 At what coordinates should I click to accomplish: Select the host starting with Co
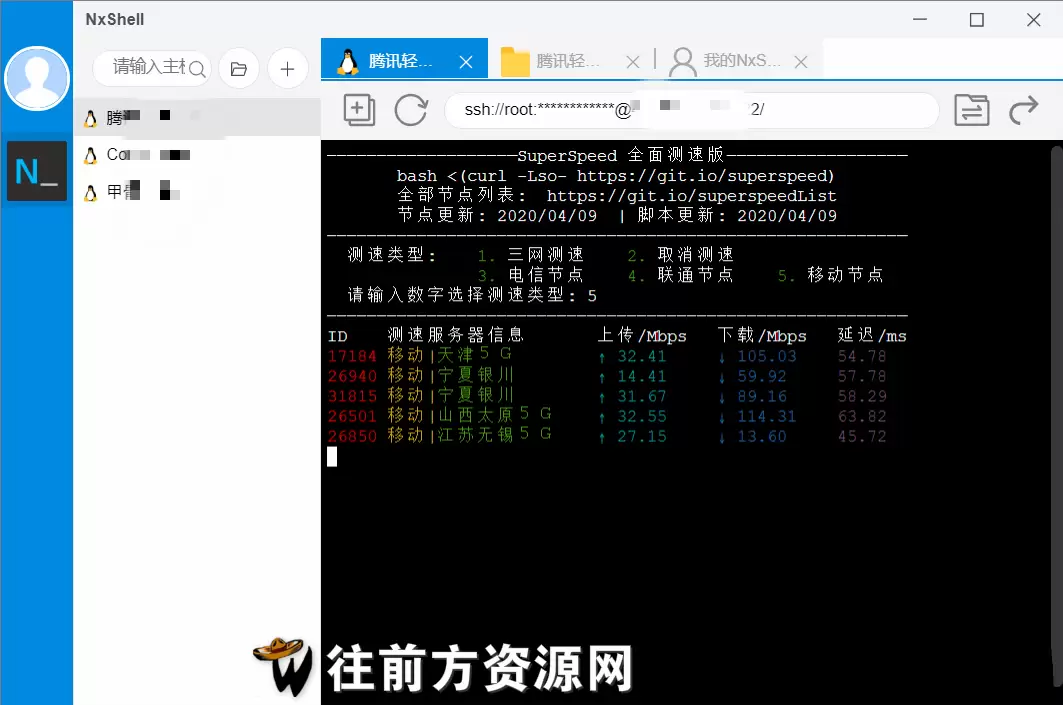(197, 155)
